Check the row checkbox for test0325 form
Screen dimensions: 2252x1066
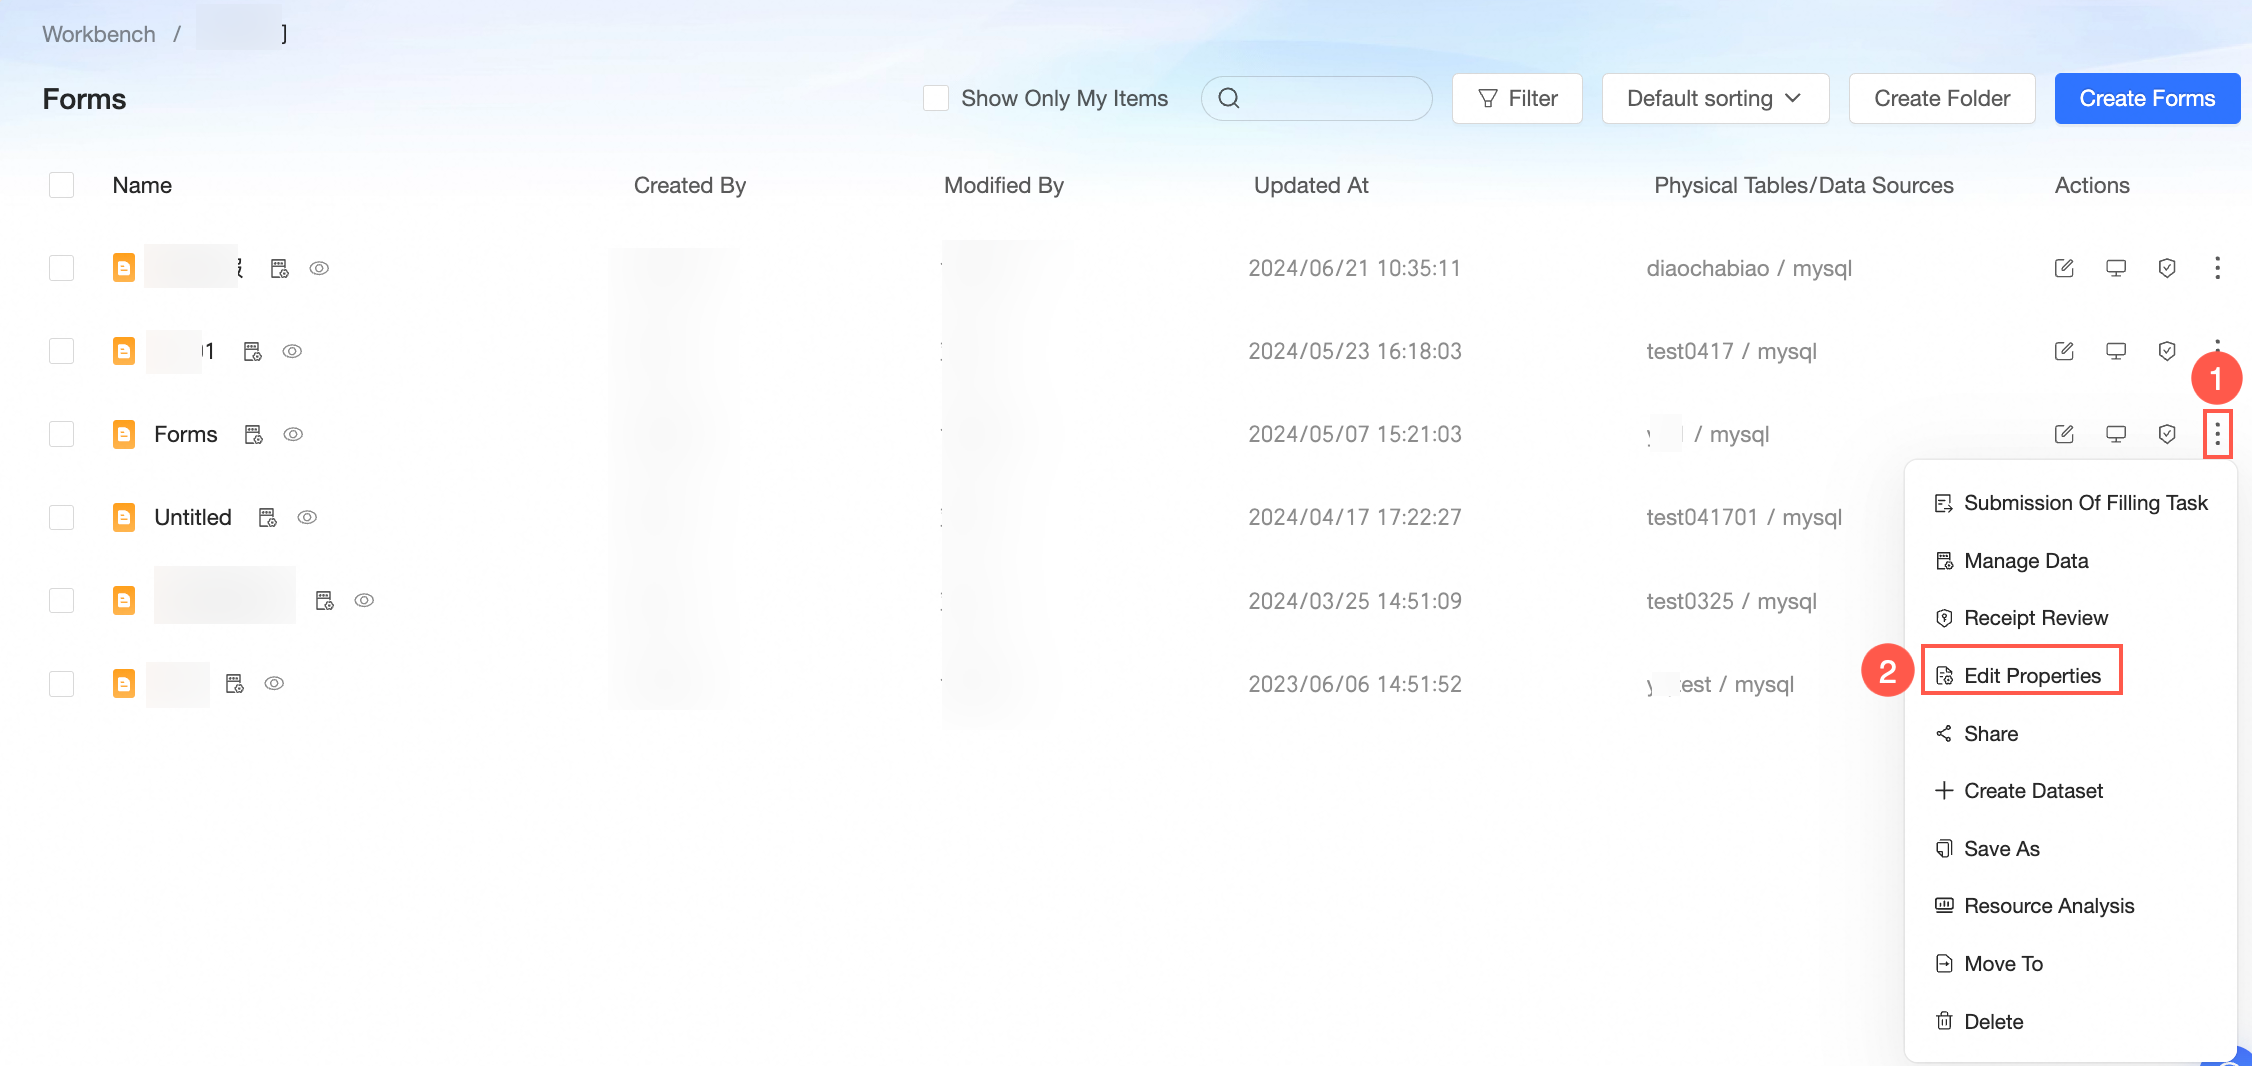pos(62,600)
